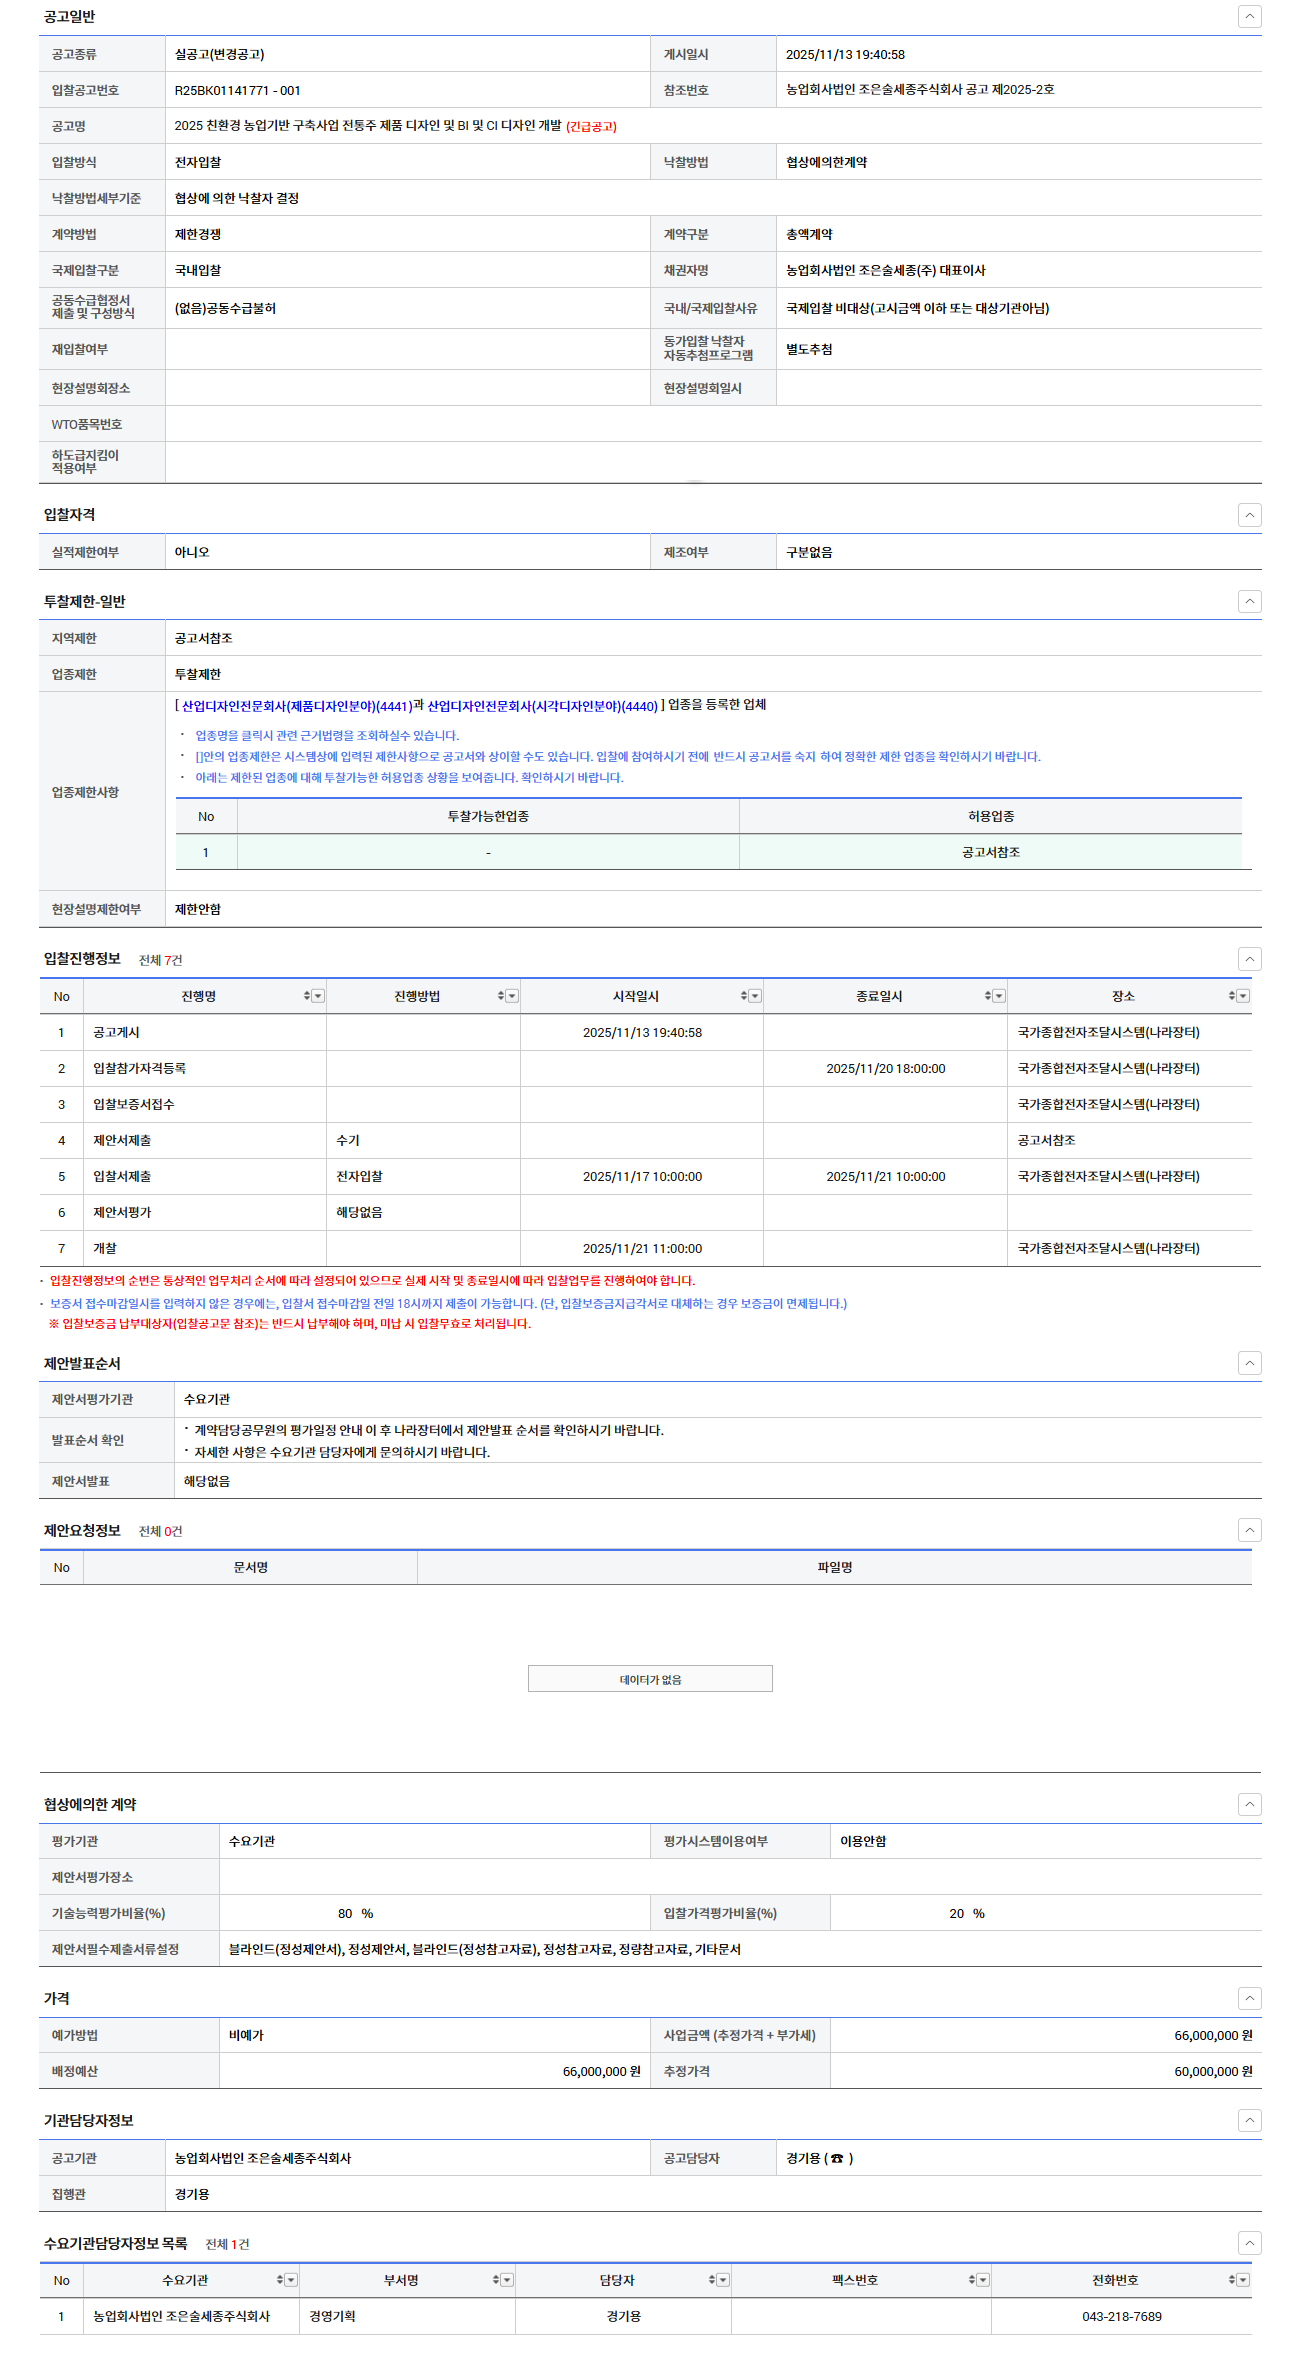1291x2377 pixels.
Task: Sort the 수요기관 column
Action: coord(280,2280)
